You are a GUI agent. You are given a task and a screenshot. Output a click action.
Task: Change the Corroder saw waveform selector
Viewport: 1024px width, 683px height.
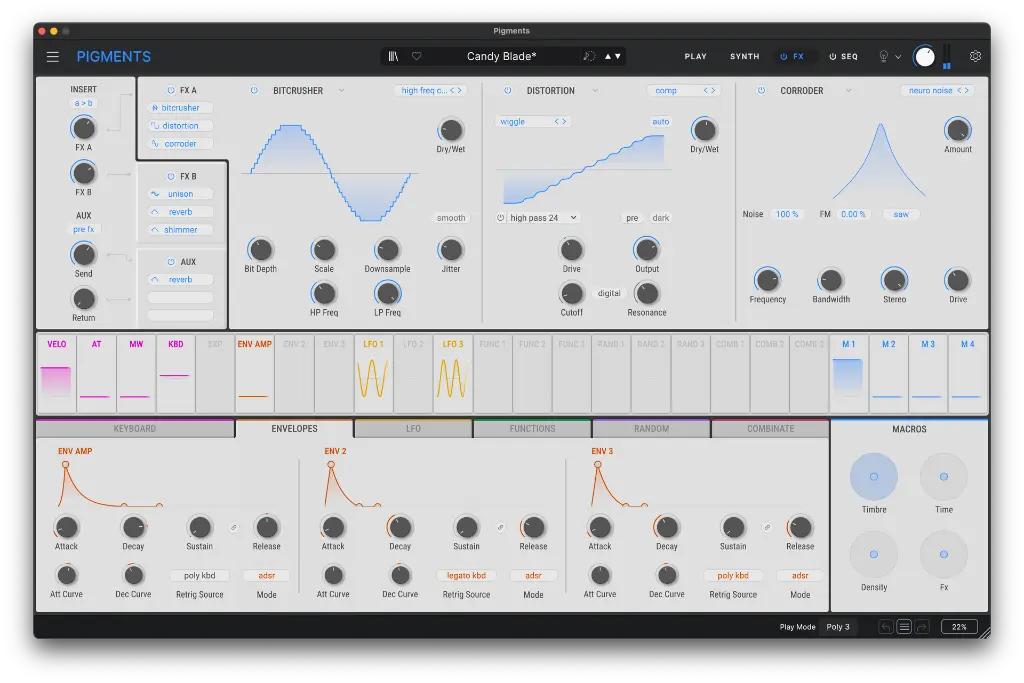(x=901, y=214)
